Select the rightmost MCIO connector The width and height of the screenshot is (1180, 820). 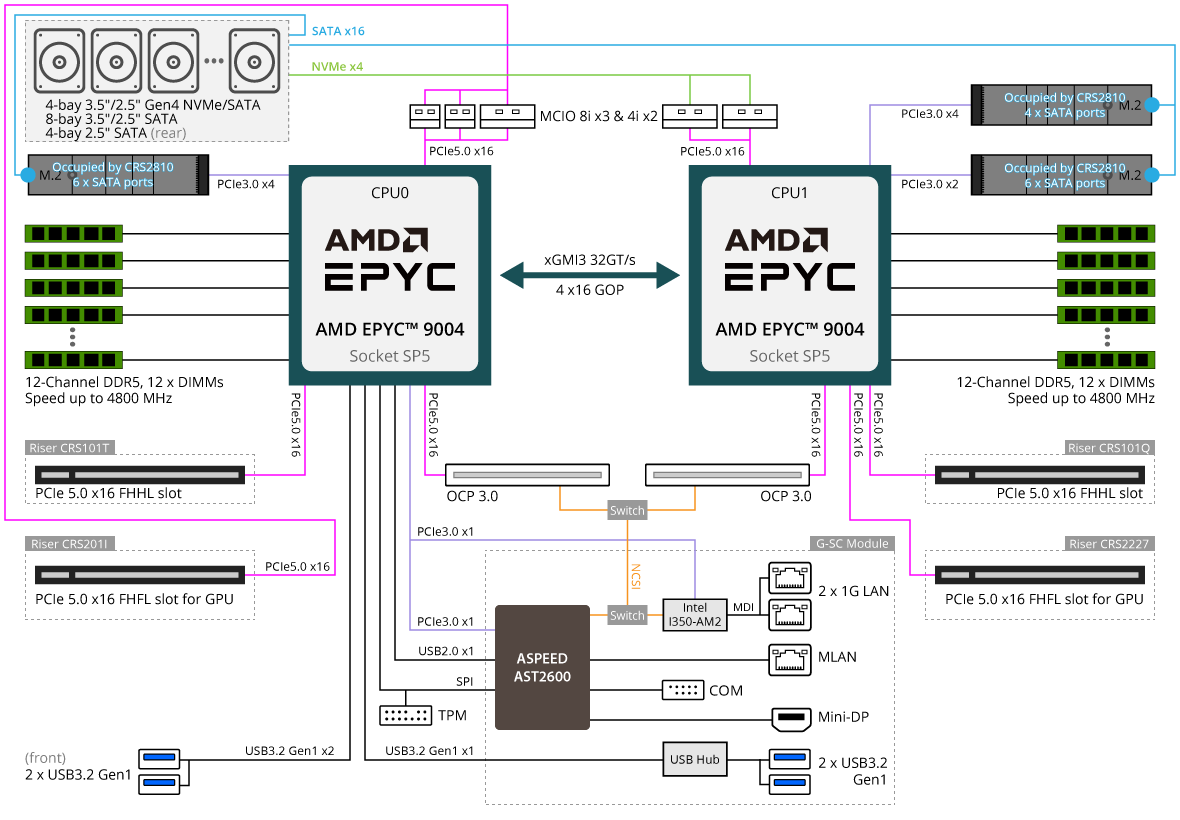[749, 116]
